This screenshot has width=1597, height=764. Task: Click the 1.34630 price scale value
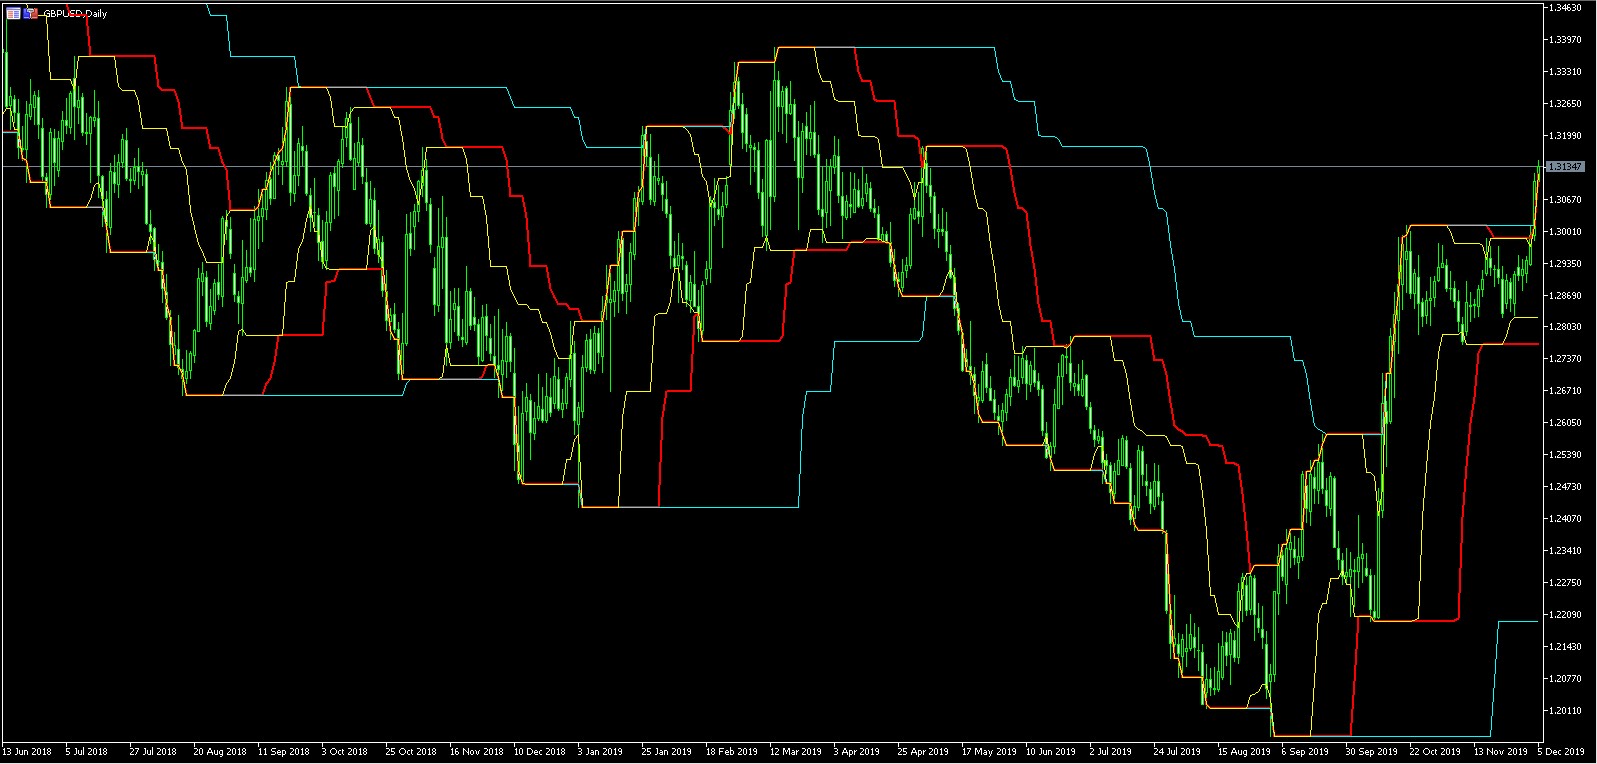(1565, 8)
